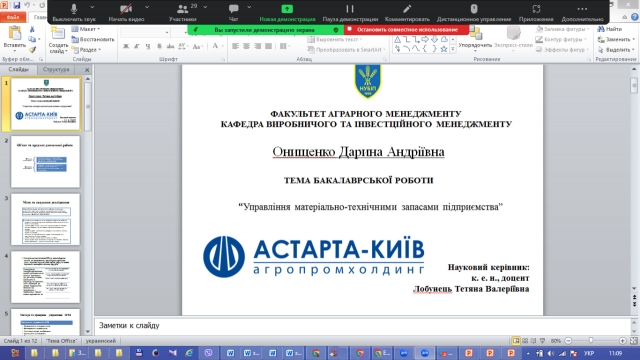This screenshot has width=640, height=360.
Task: Align text right
Action: (258, 46)
